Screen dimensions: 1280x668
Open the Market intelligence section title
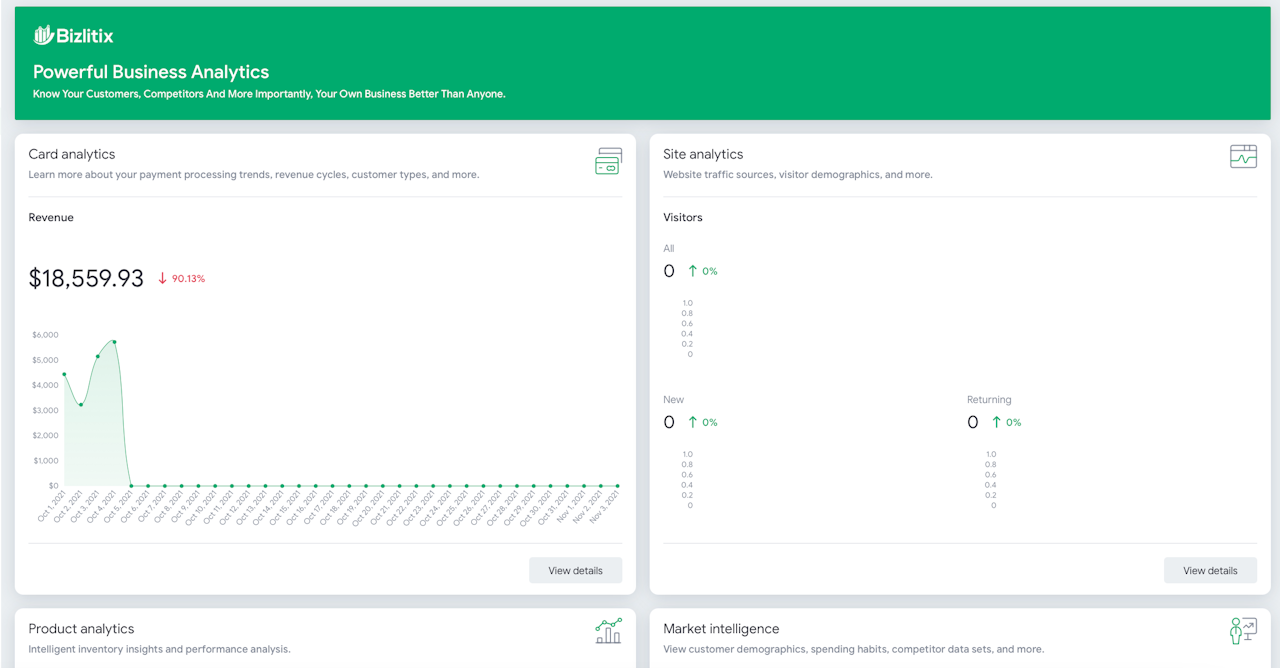click(x=721, y=629)
